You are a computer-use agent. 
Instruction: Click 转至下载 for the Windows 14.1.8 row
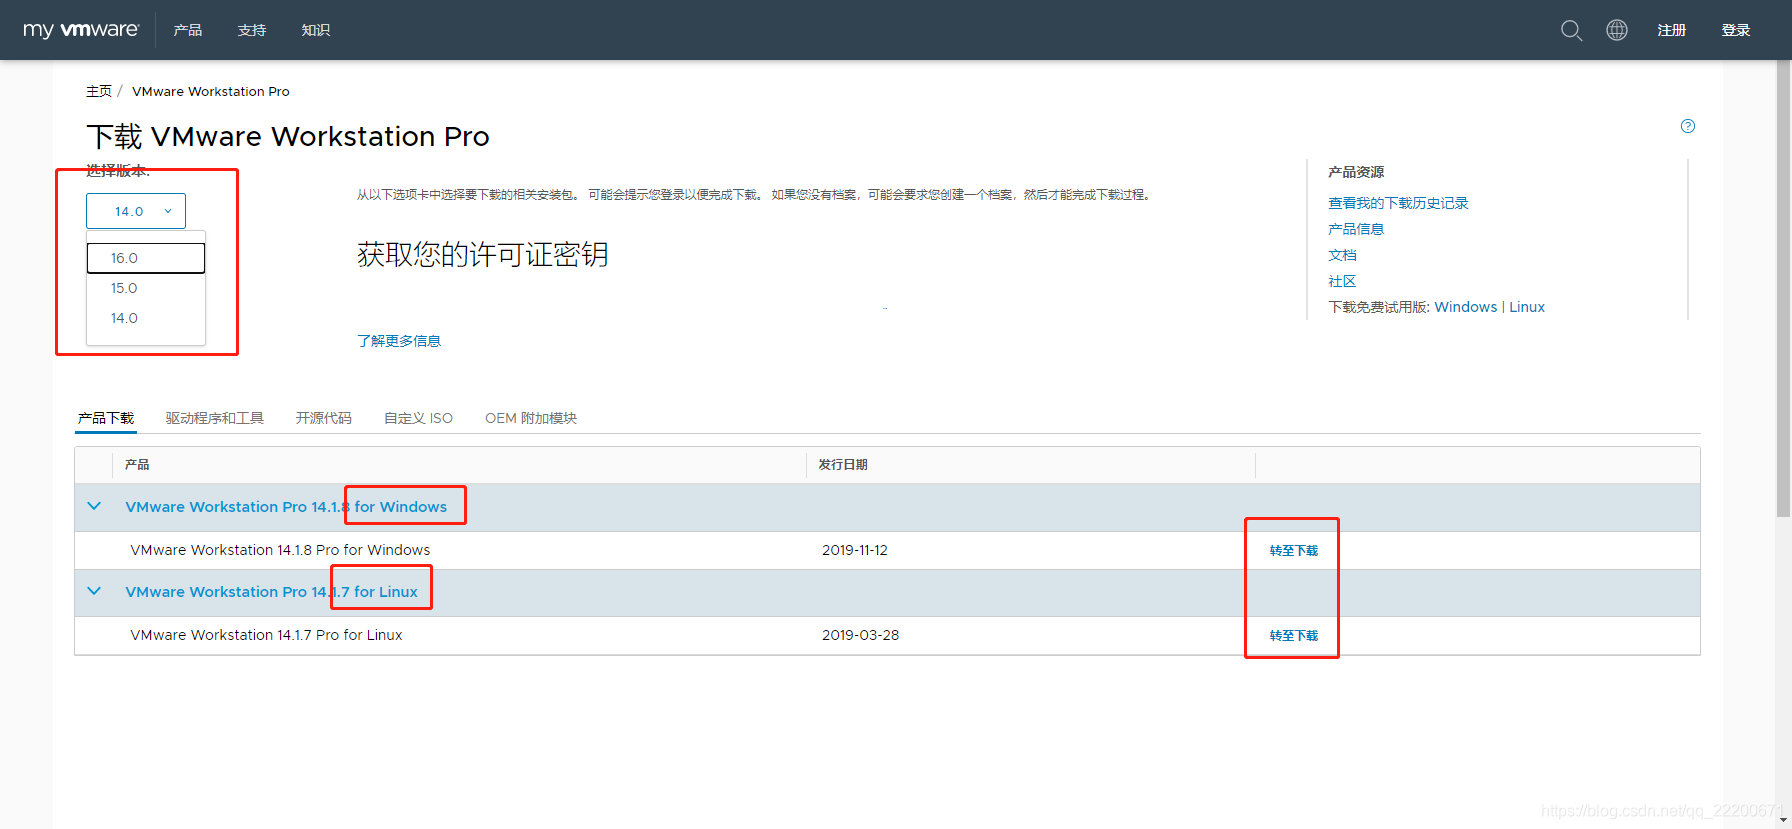1294,551
